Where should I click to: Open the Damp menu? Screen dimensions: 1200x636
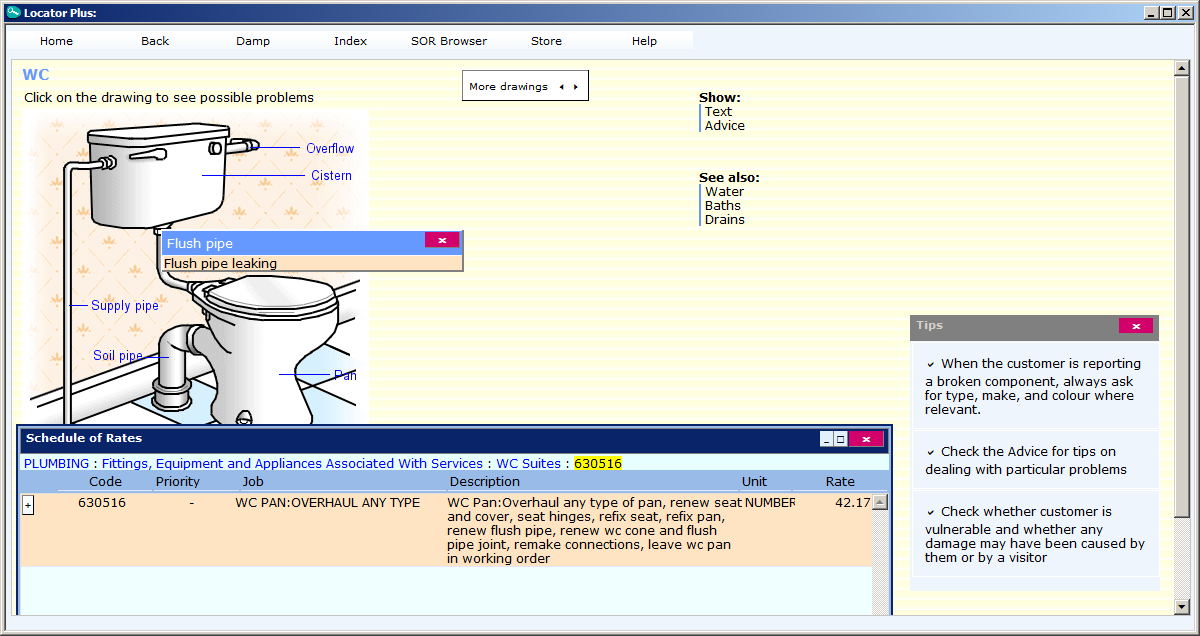coord(253,41)
